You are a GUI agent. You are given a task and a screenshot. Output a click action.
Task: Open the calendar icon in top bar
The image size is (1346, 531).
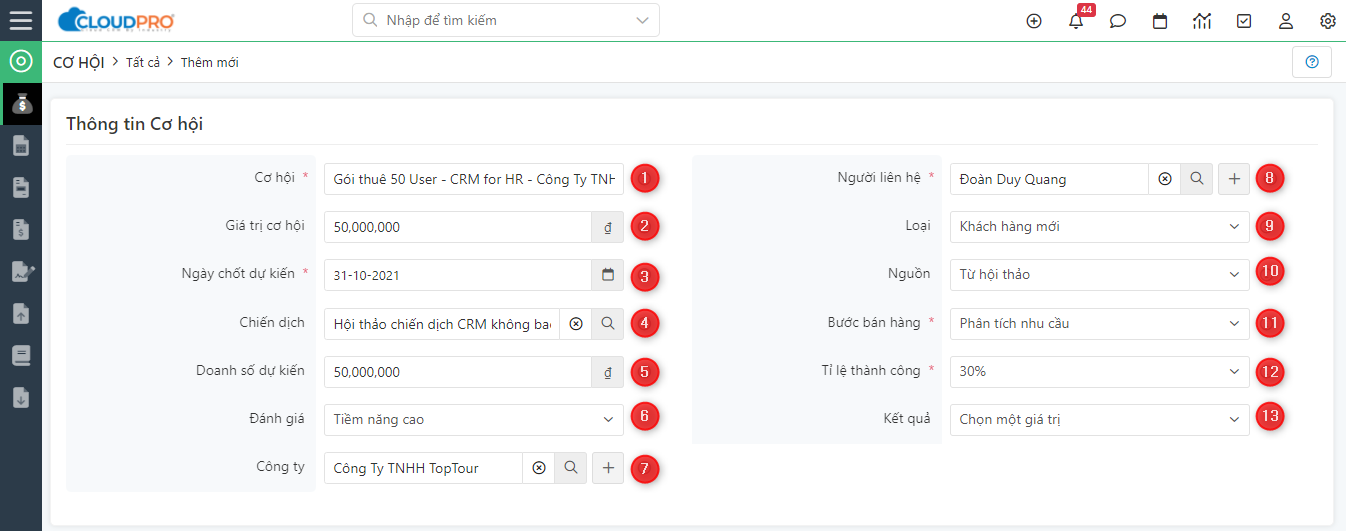(x=1160, y=21)
